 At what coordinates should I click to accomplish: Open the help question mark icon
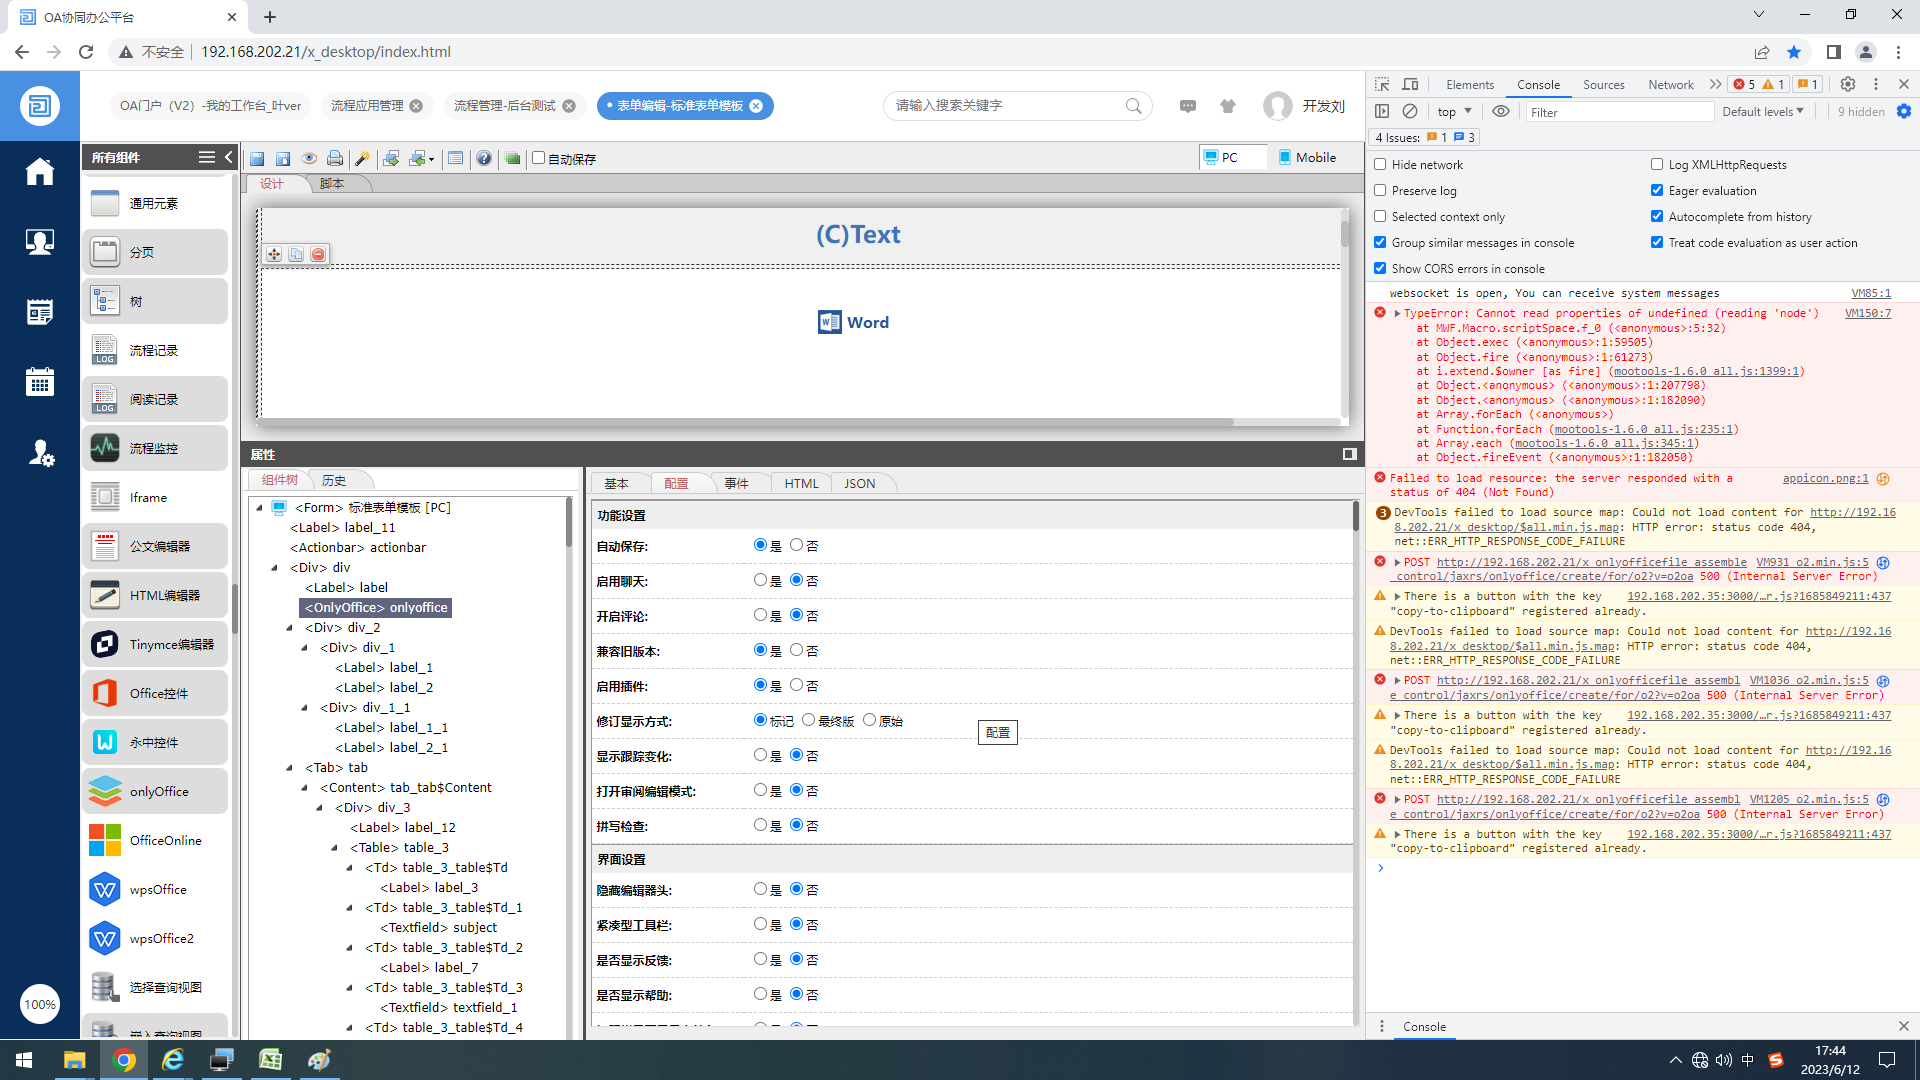[484, 158]
